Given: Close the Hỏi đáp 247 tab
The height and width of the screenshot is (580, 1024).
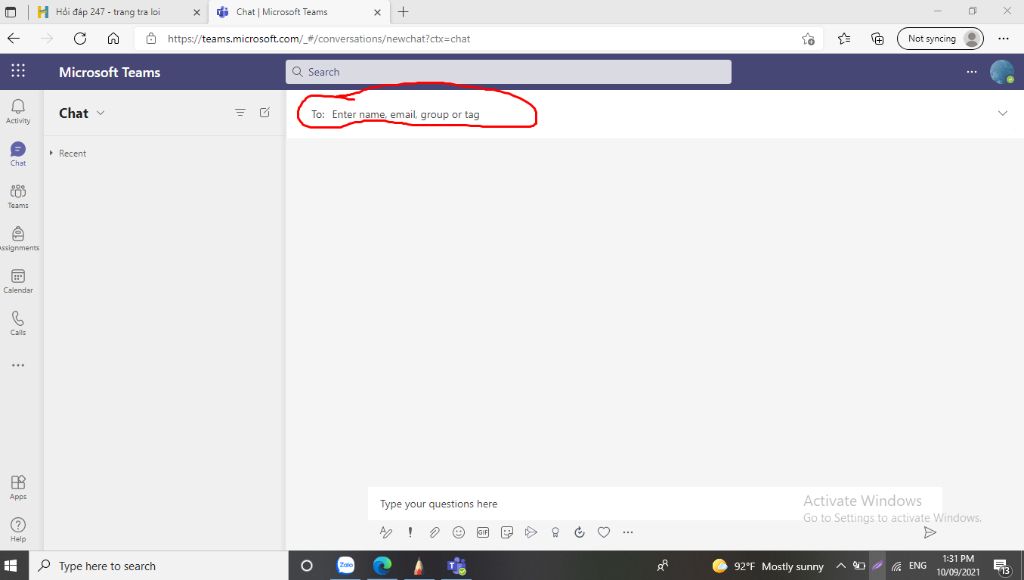Looking at the screenshot, I should point(197,12).
